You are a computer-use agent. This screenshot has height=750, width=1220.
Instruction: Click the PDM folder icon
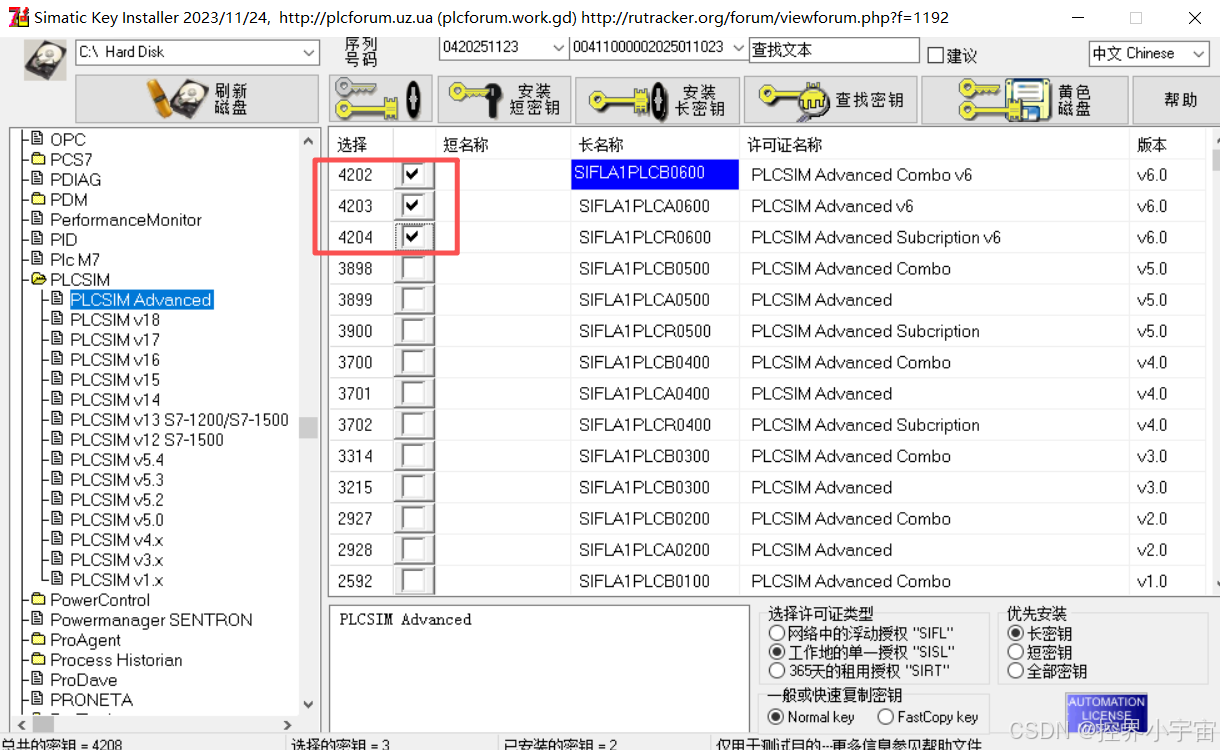[x=38, y=200]
